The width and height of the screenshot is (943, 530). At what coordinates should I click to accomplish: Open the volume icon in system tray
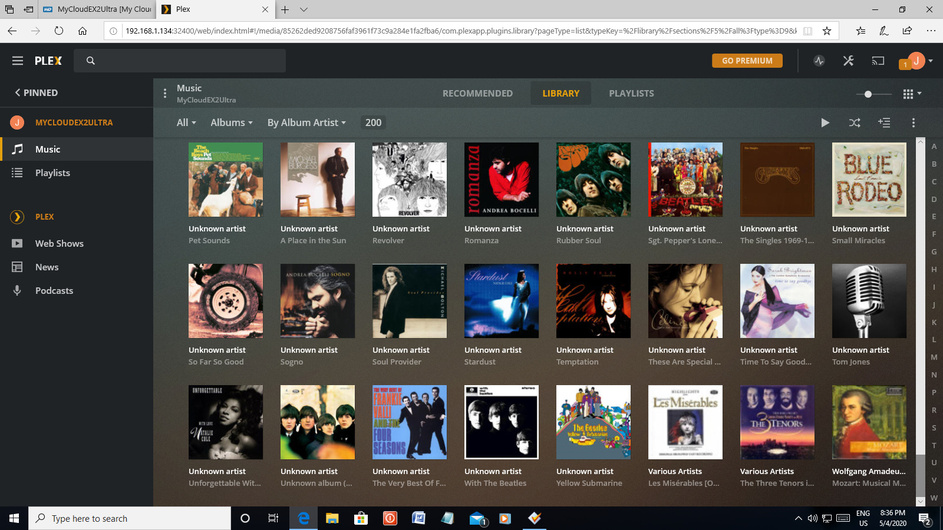[812, 518]
